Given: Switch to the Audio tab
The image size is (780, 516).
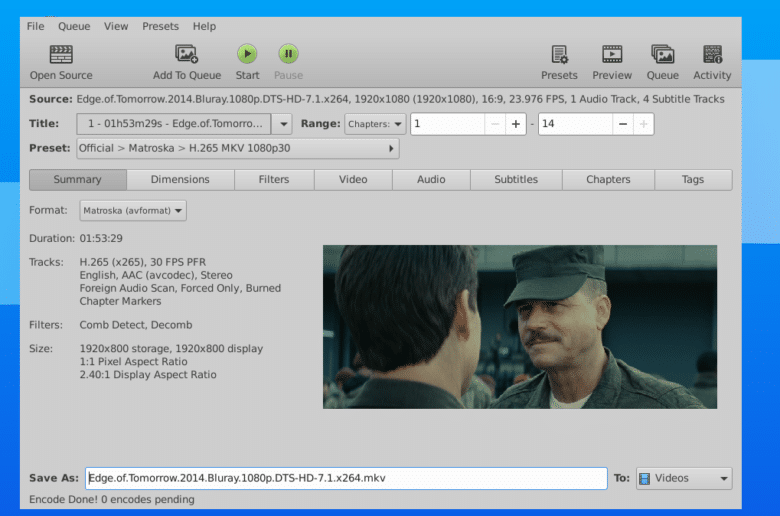Looking at the screenshot, I should (431, 180).
